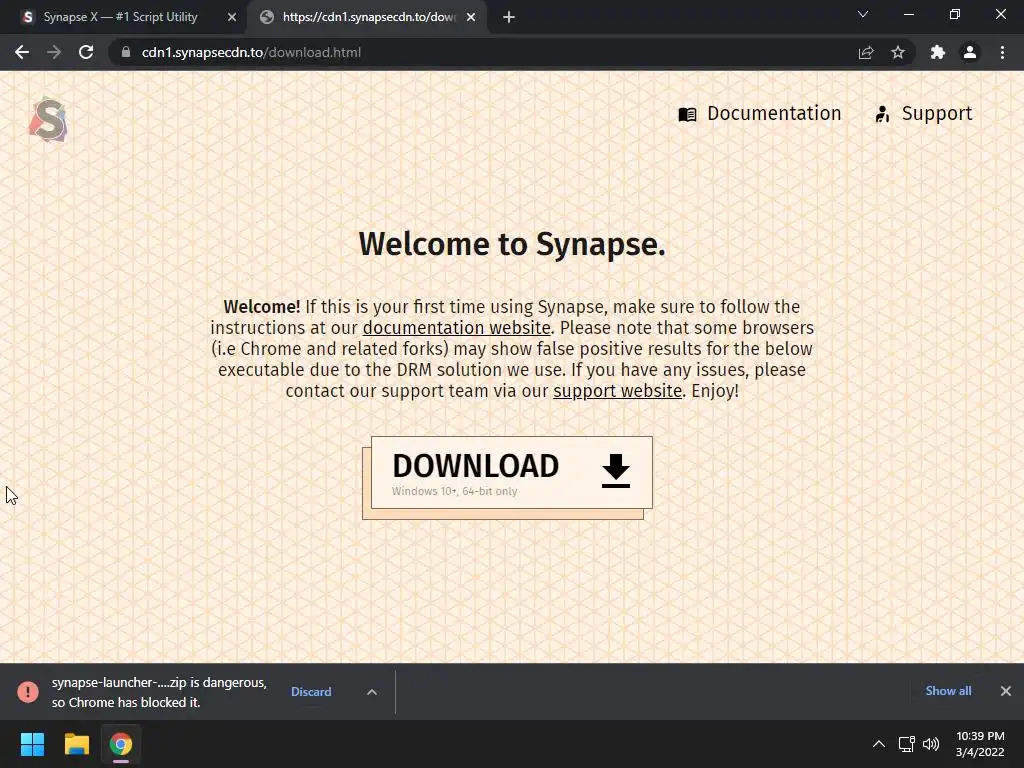The height and width of the screenshot is (768, 1024).
Task: Click the browser forward arrow
Action: click(x=54, y=52)
